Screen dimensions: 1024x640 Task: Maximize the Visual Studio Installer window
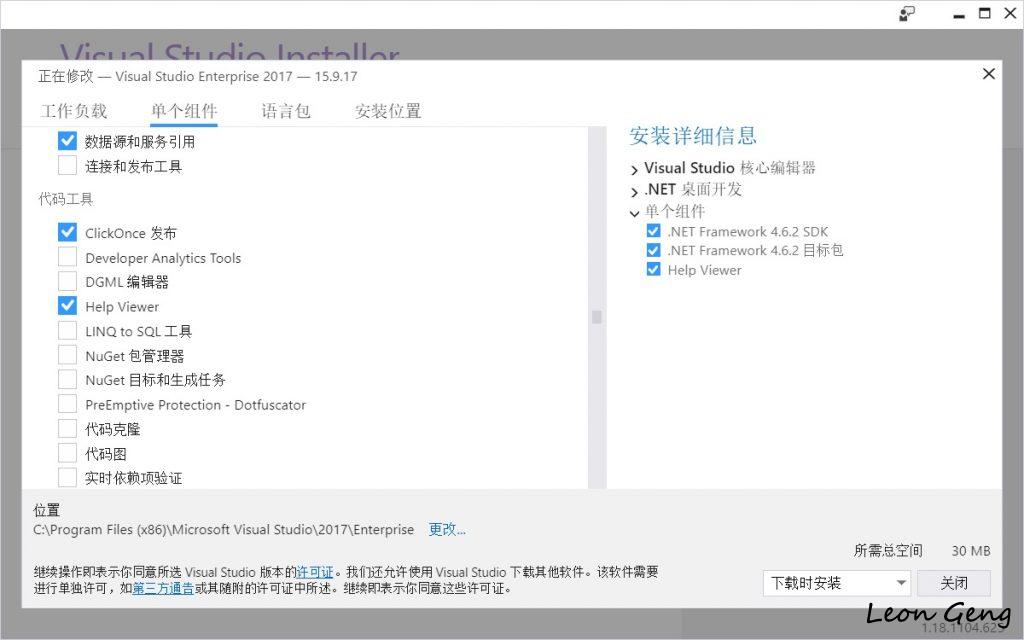pyautogui.click(x=984, y=14)
